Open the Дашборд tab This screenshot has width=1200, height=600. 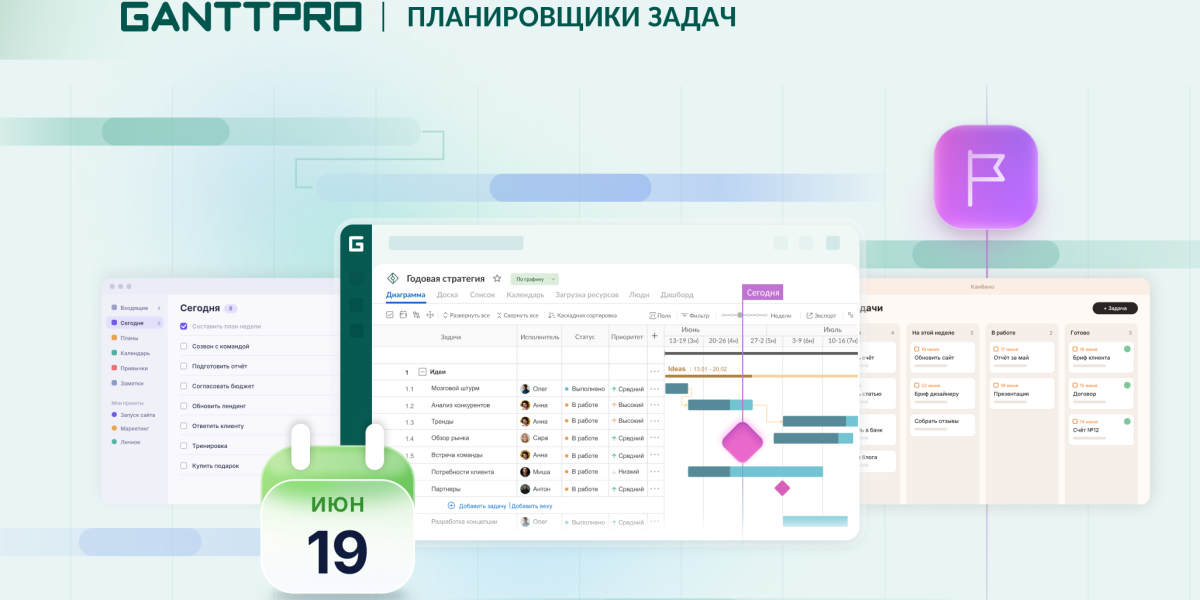click(x=677, y=295)
